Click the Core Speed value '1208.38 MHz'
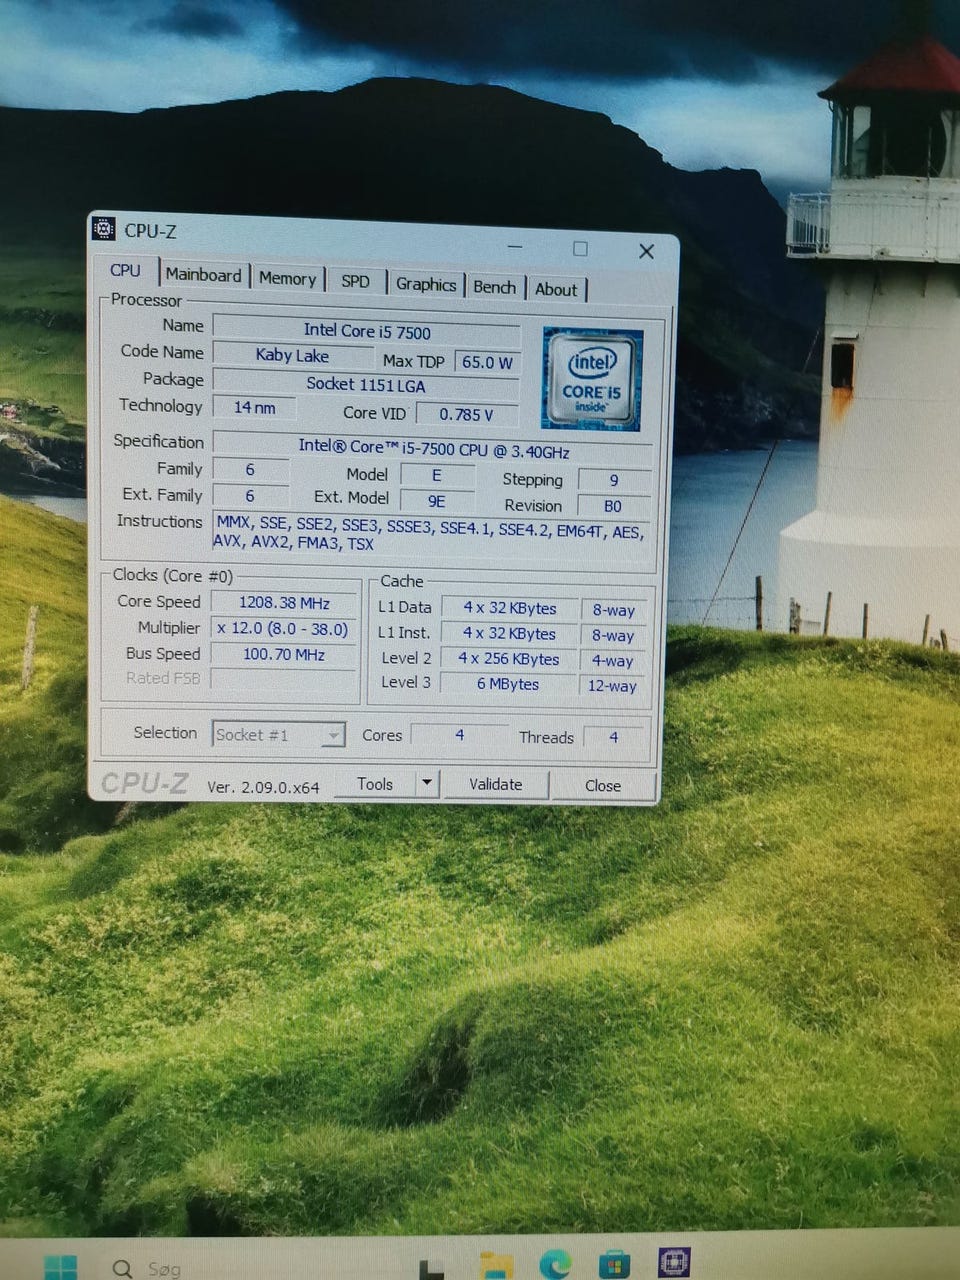The image size is (960, 1280). coord(284,603)
